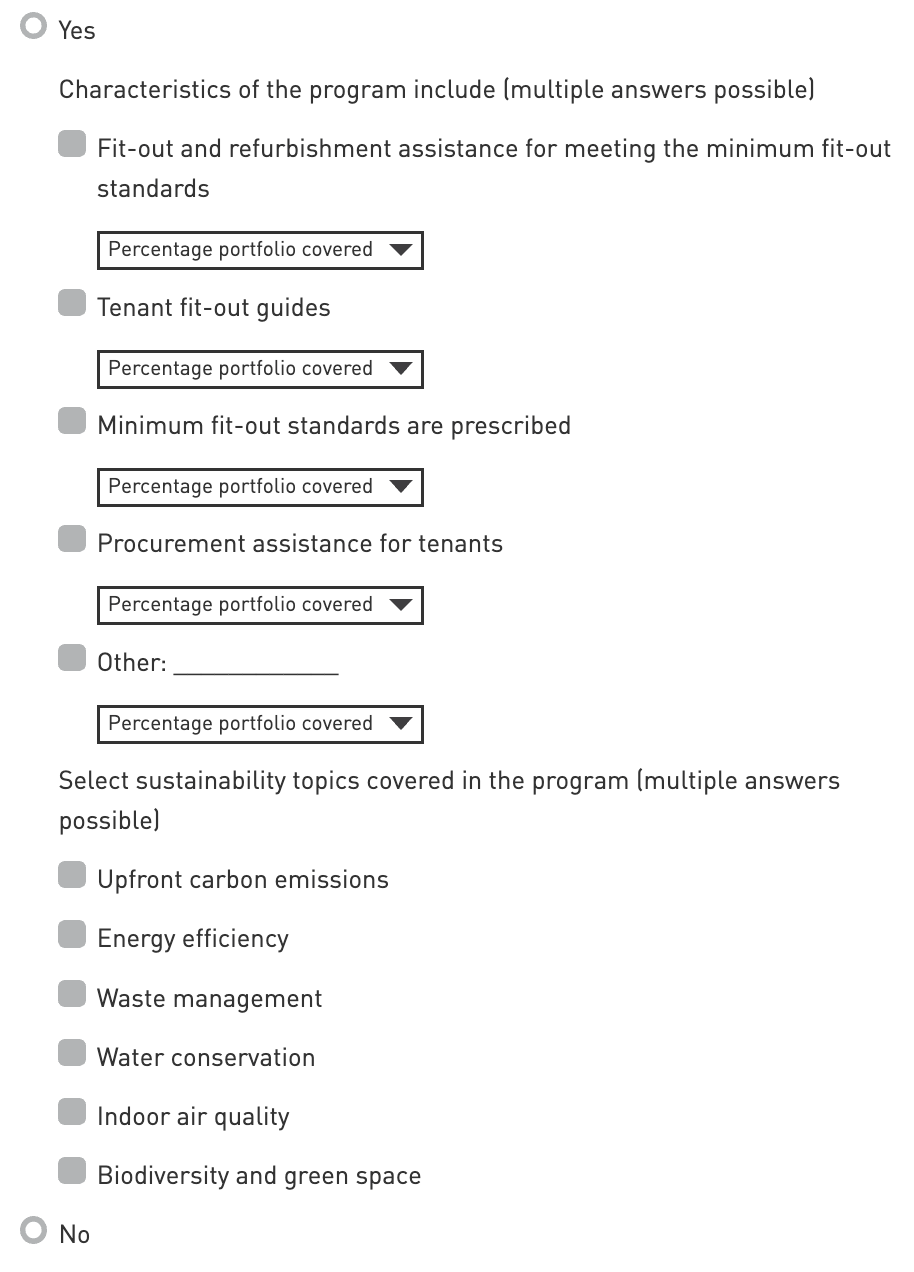Select Energy efficiency checkbox
This screenshot has width=914, height=1272.
point(72,935)
